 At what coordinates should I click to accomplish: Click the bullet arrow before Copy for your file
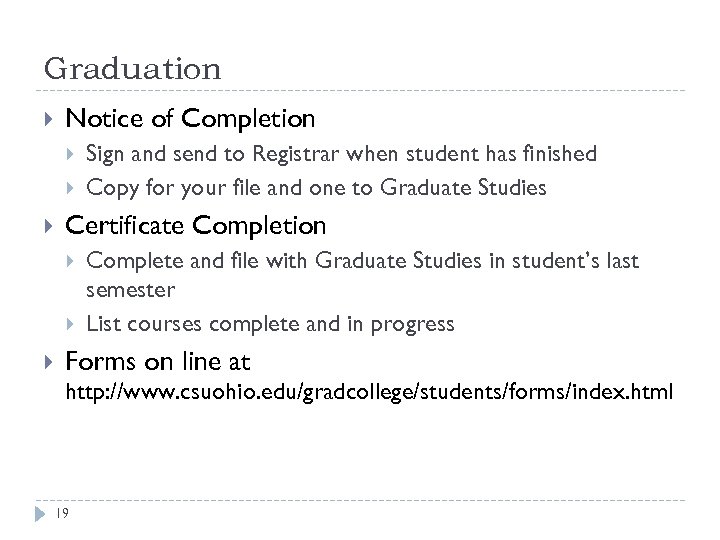point(72,187)
